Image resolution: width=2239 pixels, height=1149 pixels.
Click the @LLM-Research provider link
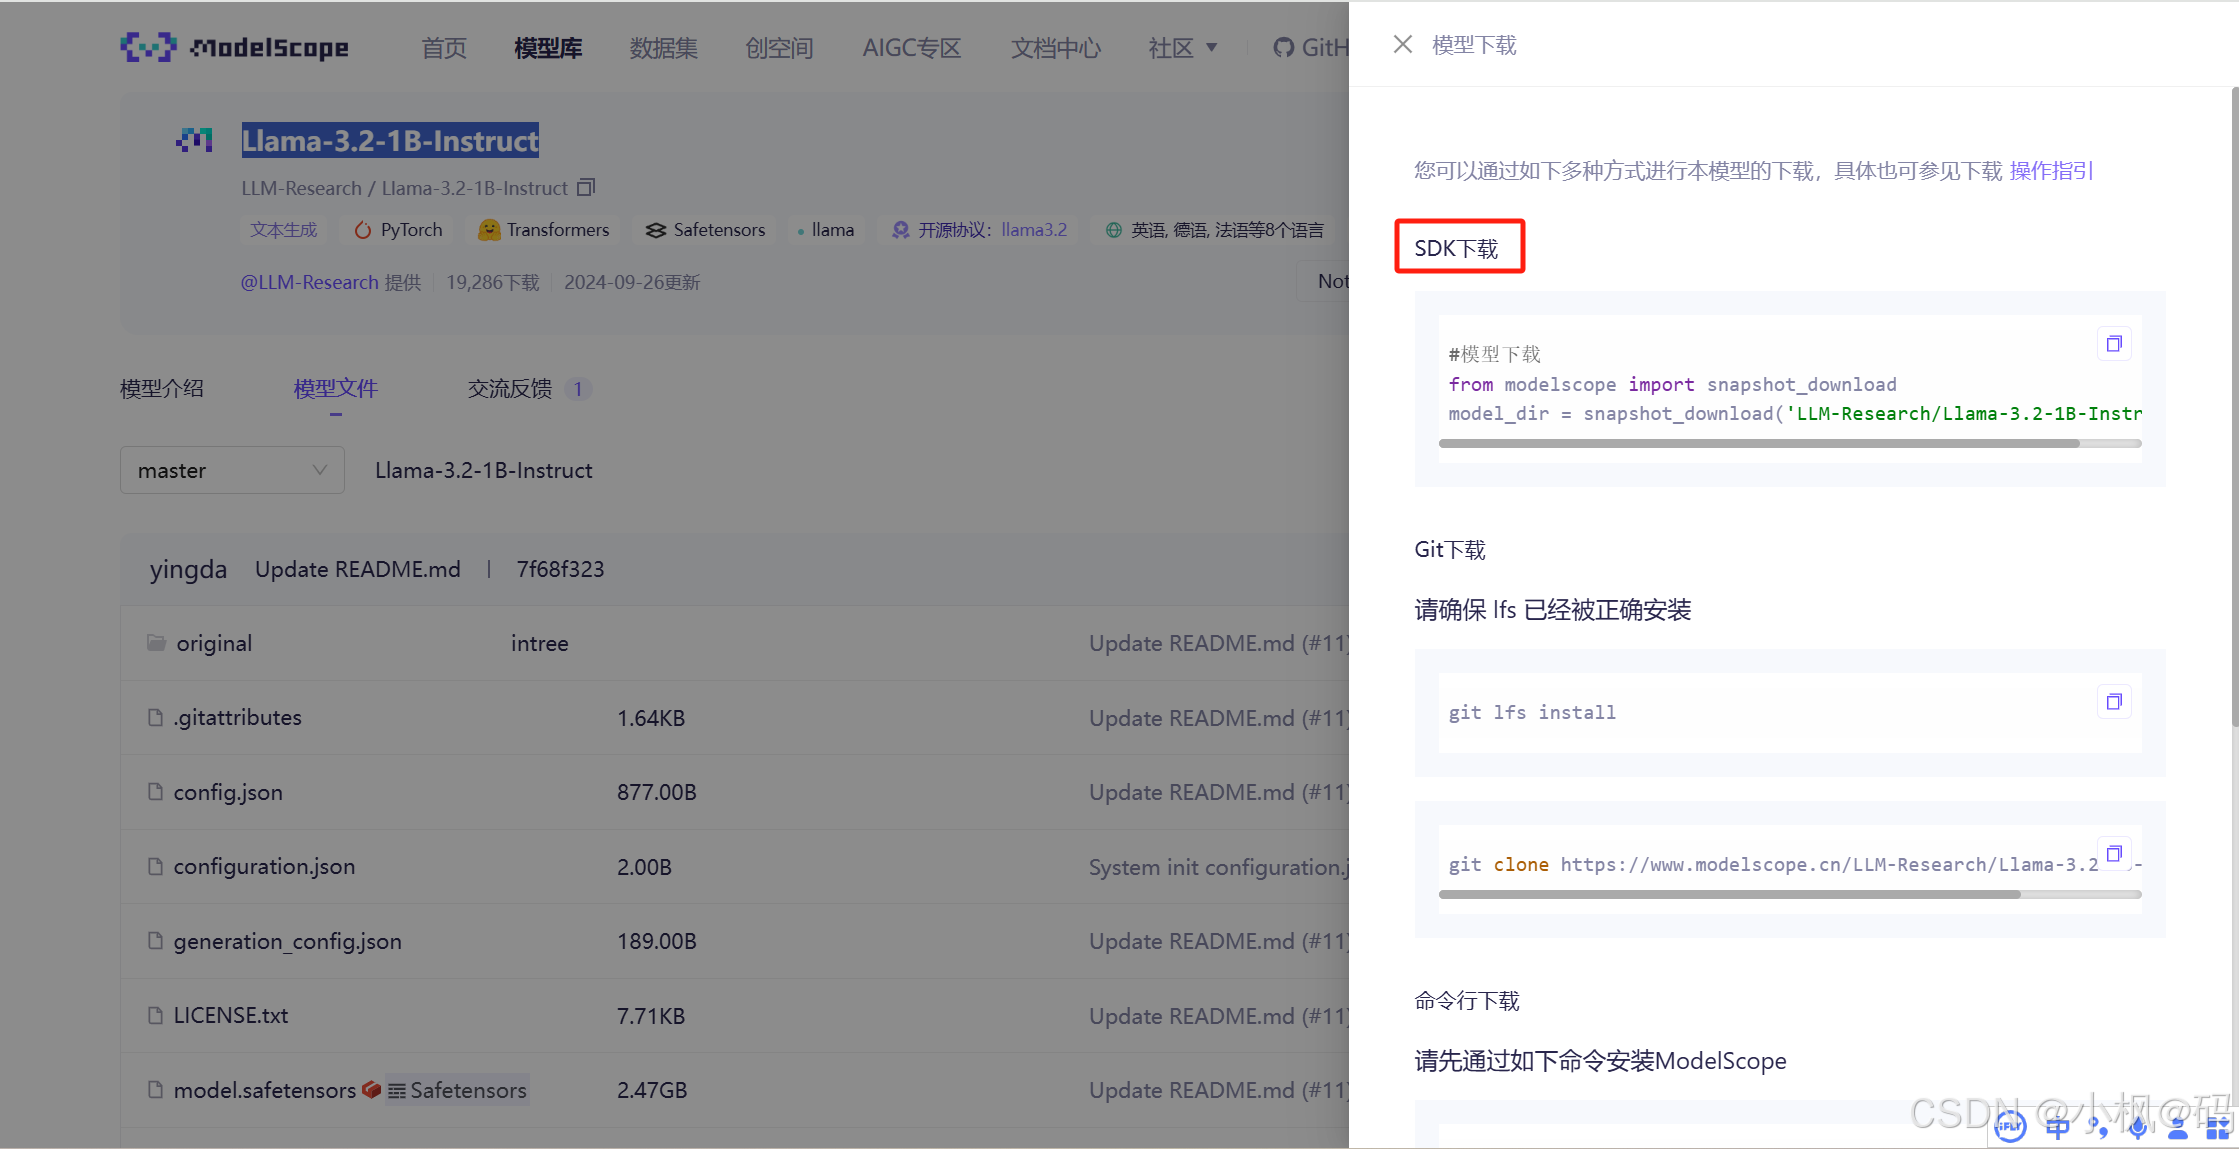point(309,282)
